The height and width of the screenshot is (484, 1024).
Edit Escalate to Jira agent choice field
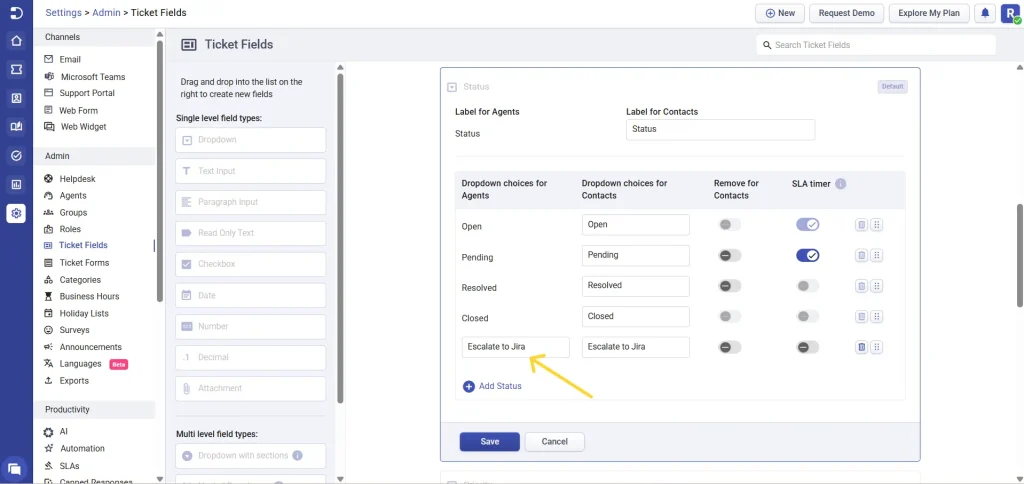[x=515, y=347]
